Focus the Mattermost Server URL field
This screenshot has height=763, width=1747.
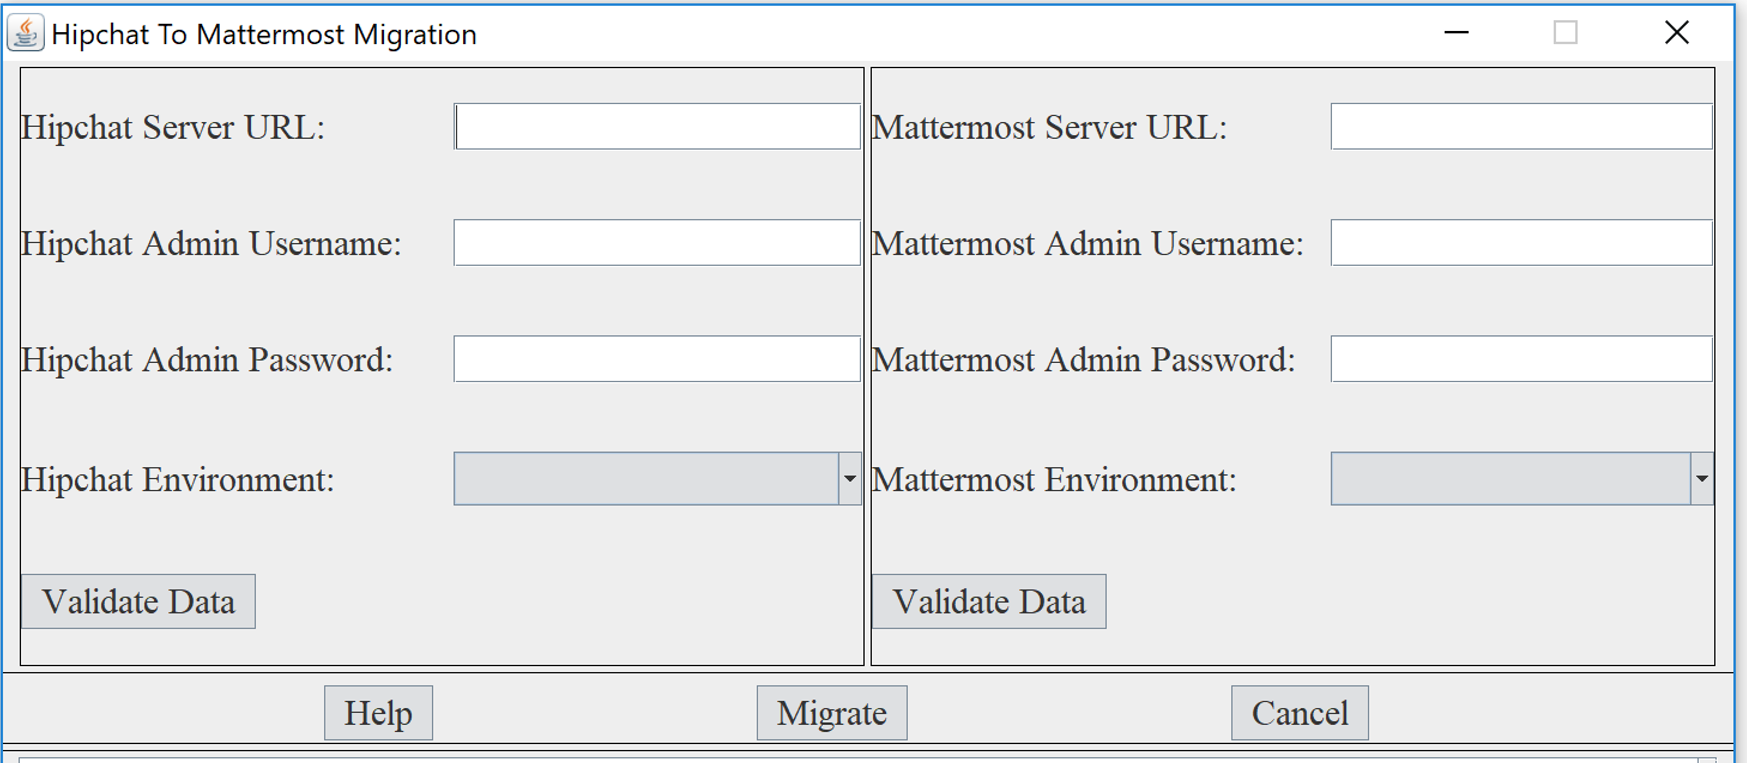(1521, 127)
